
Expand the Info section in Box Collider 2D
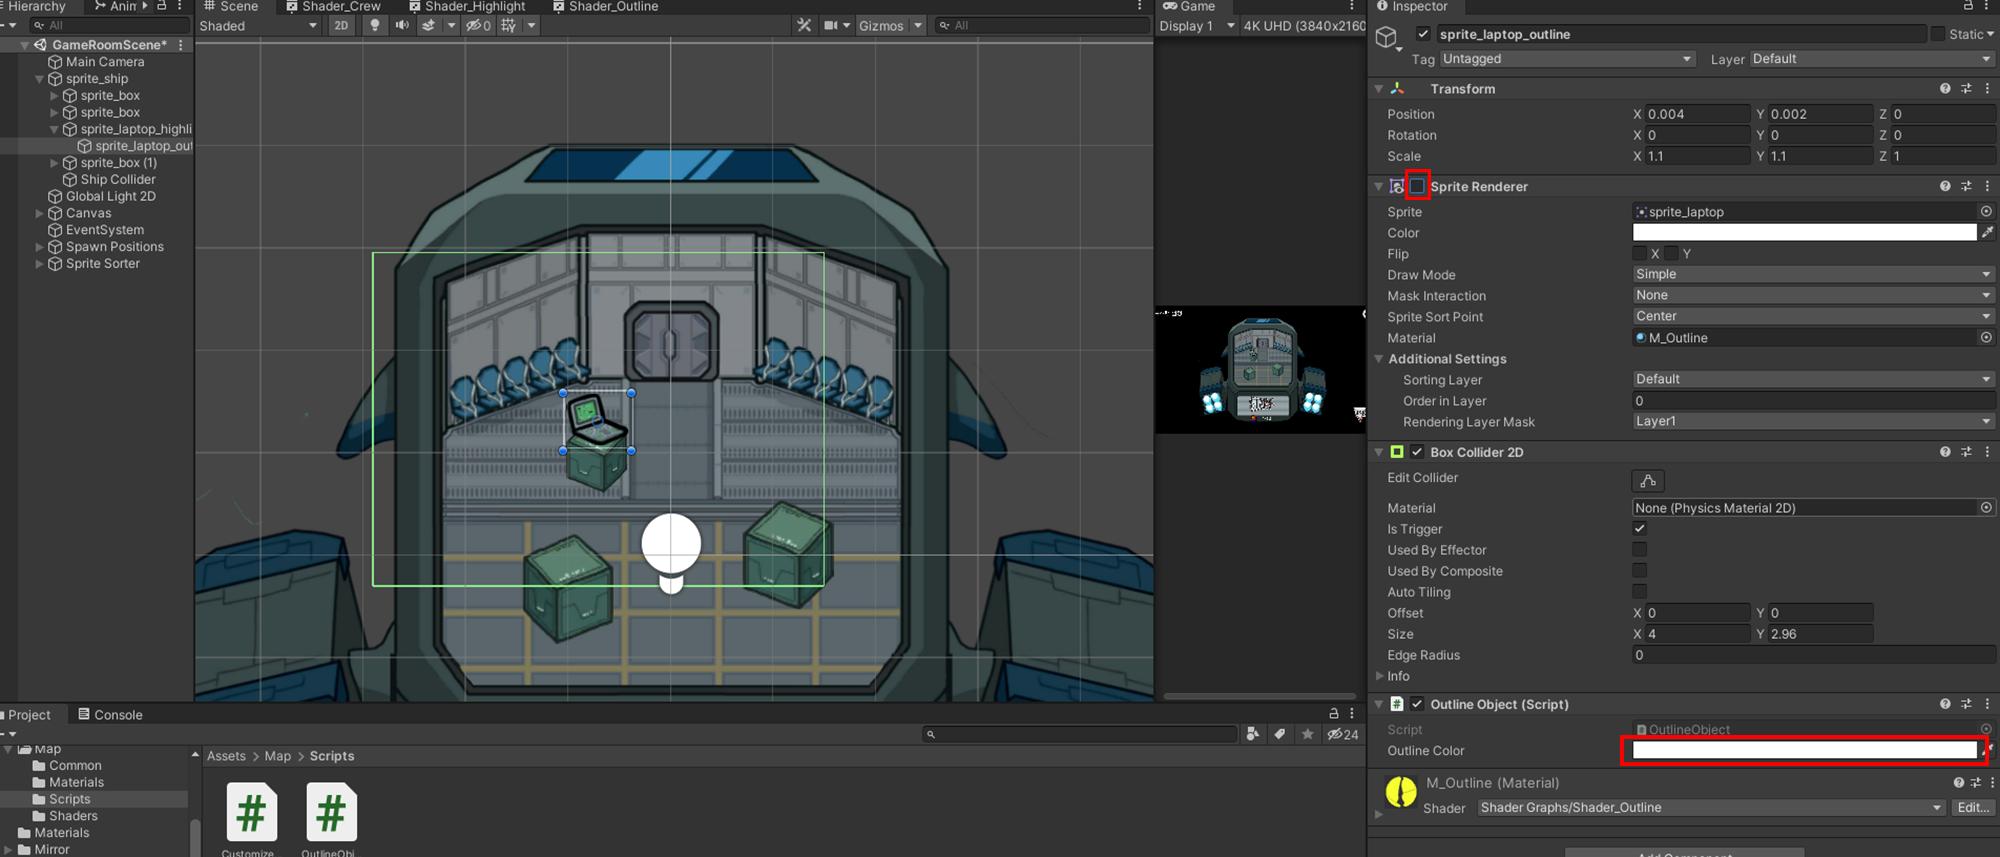(1380, 676)
